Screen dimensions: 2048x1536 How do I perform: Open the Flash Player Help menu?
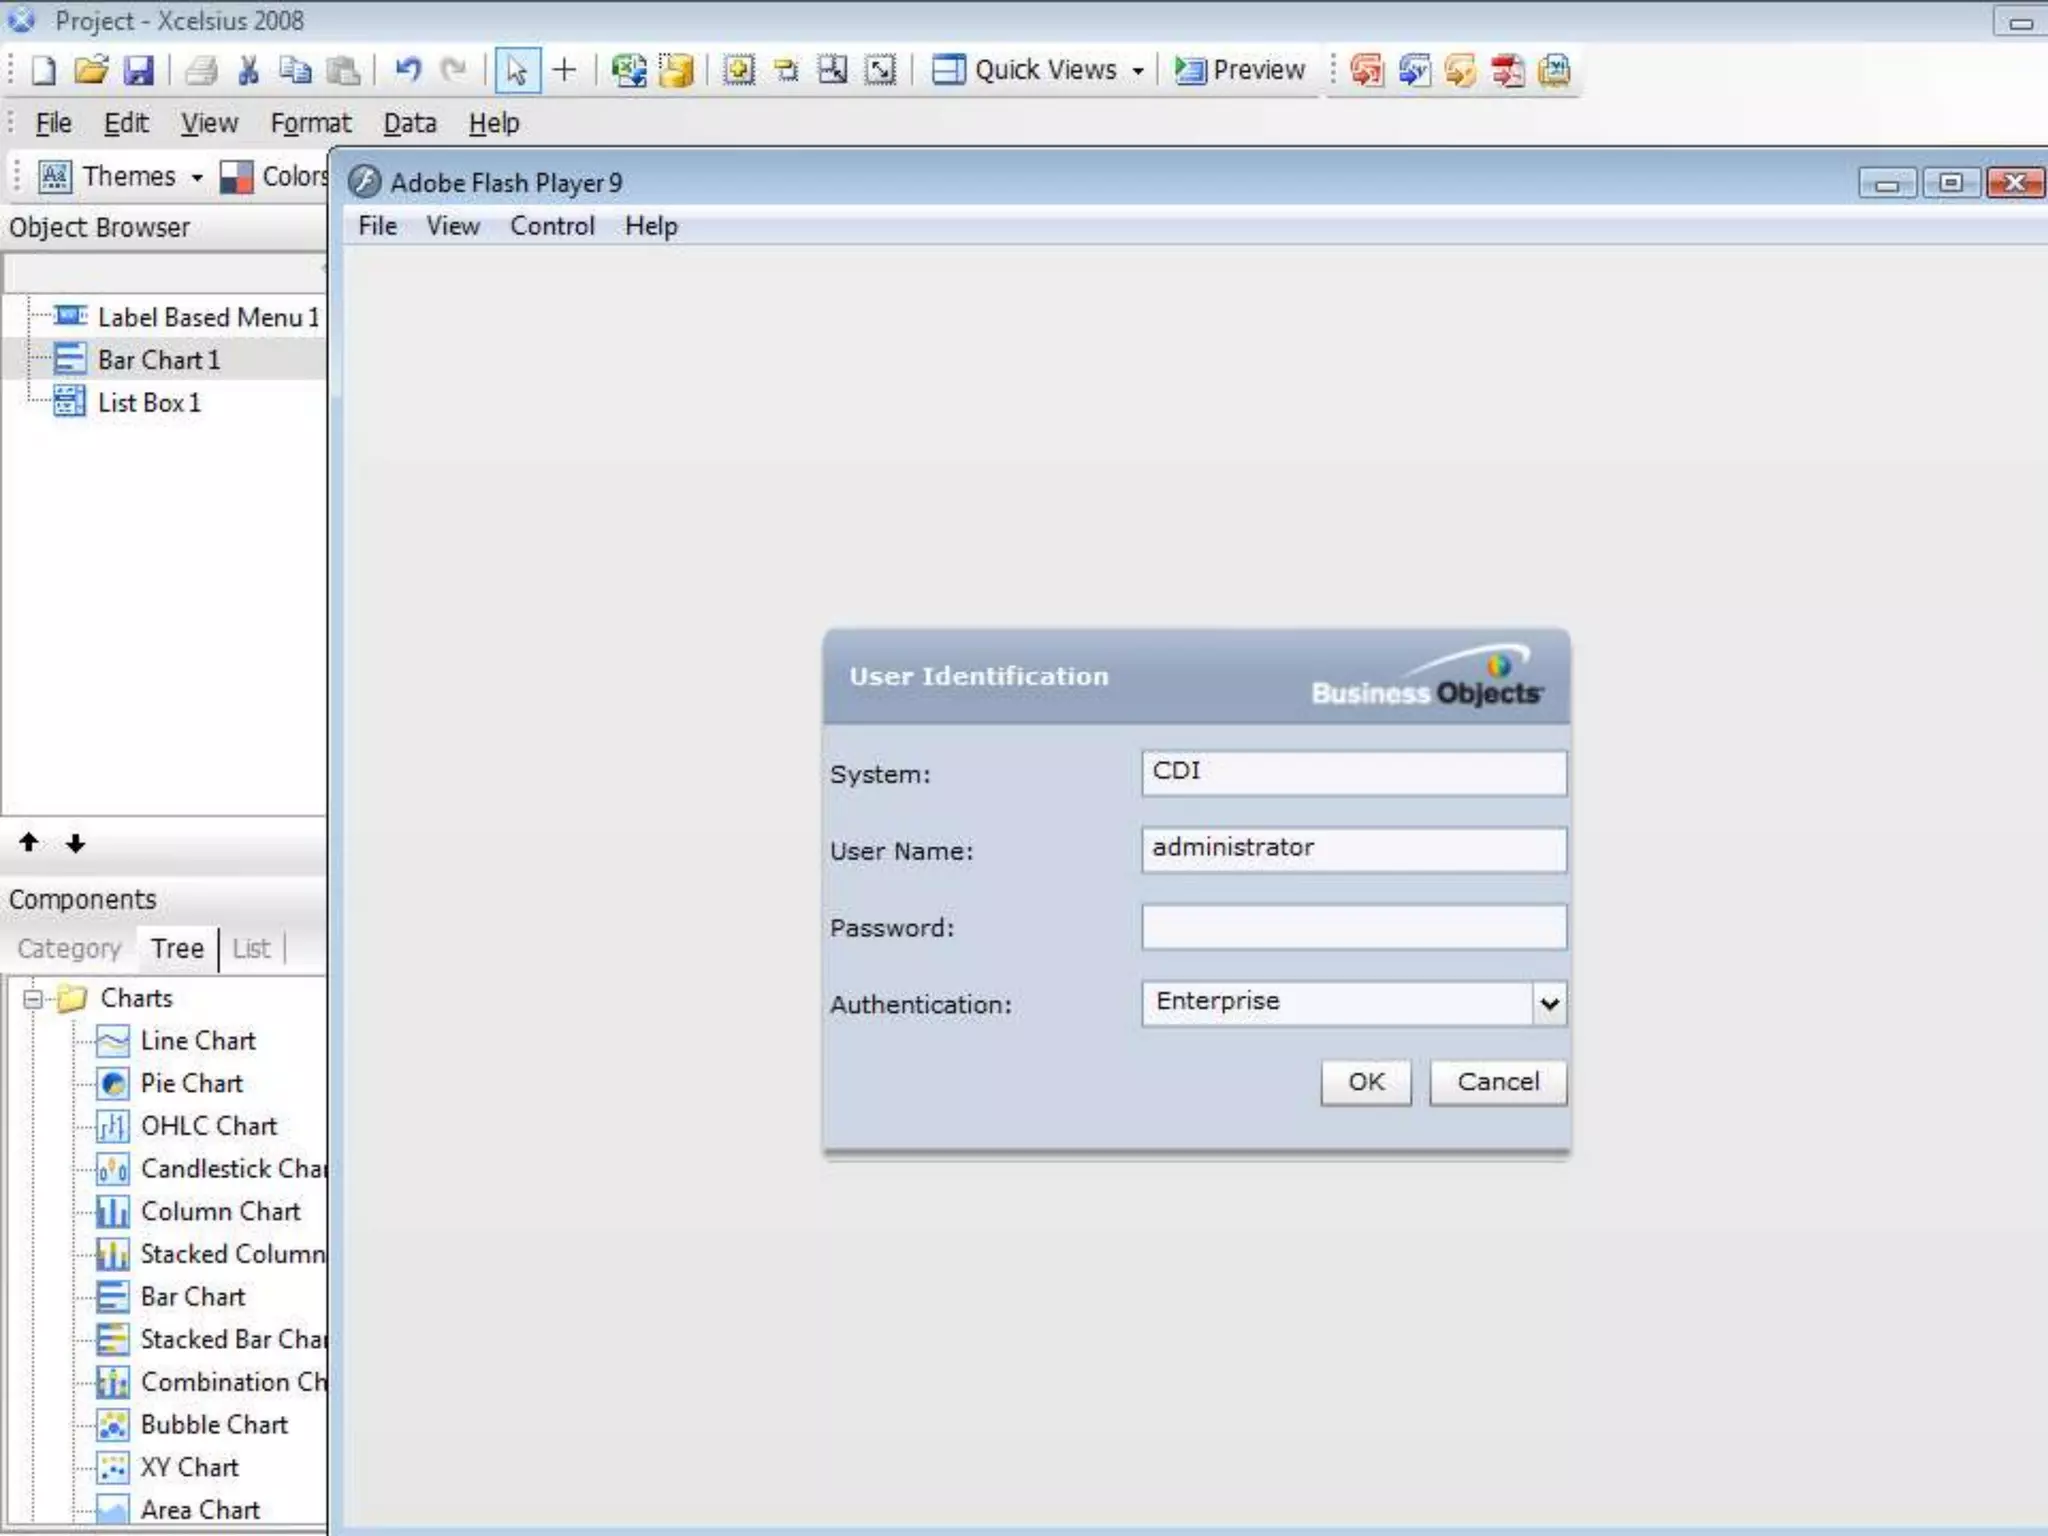[x=651, y=226]
